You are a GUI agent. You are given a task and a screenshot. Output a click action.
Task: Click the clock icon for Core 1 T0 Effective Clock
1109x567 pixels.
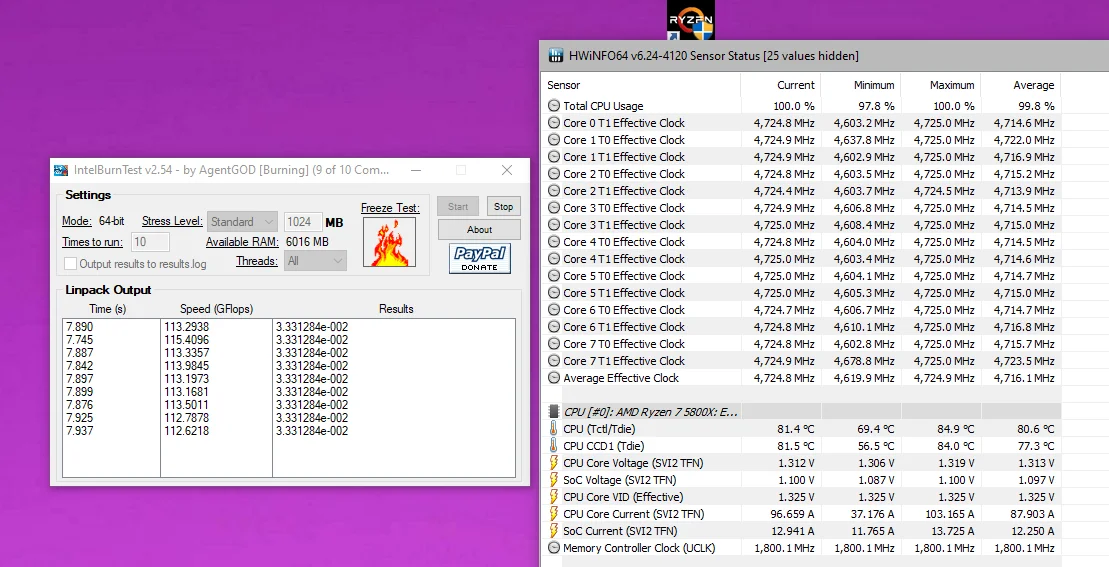[554, 140]
